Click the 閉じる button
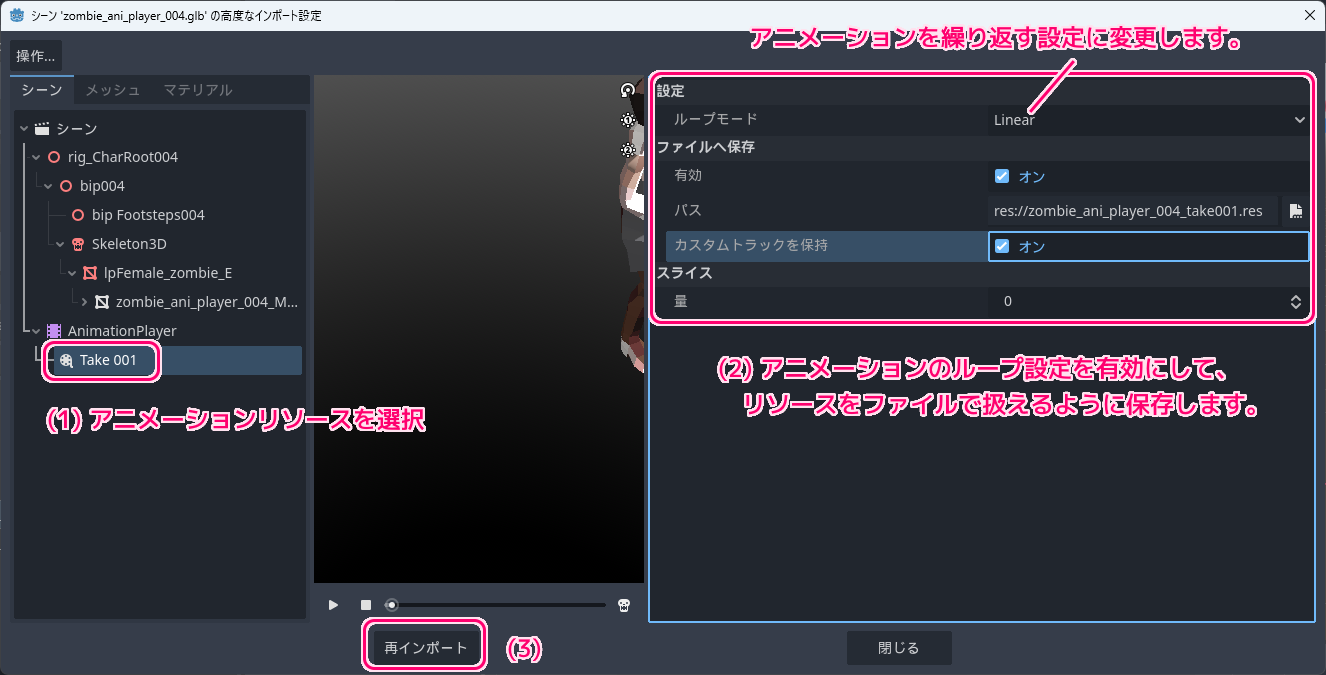This screenshot has height=675, width=1326. (x=898, y=648)
